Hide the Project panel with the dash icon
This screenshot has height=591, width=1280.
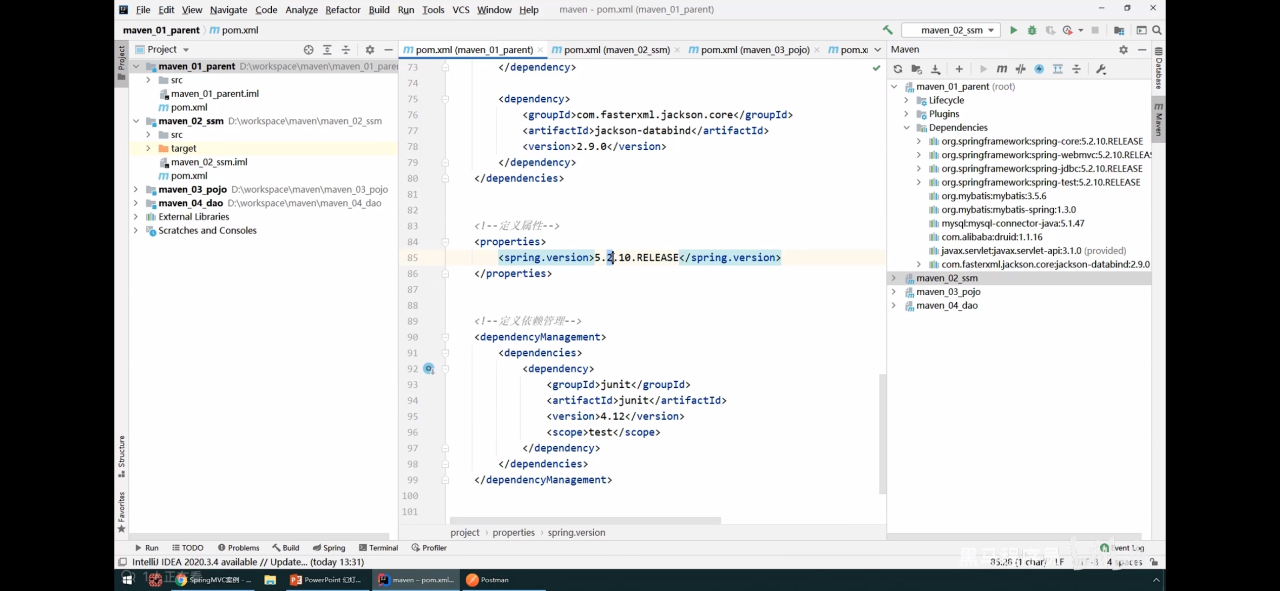coord(387,49)
